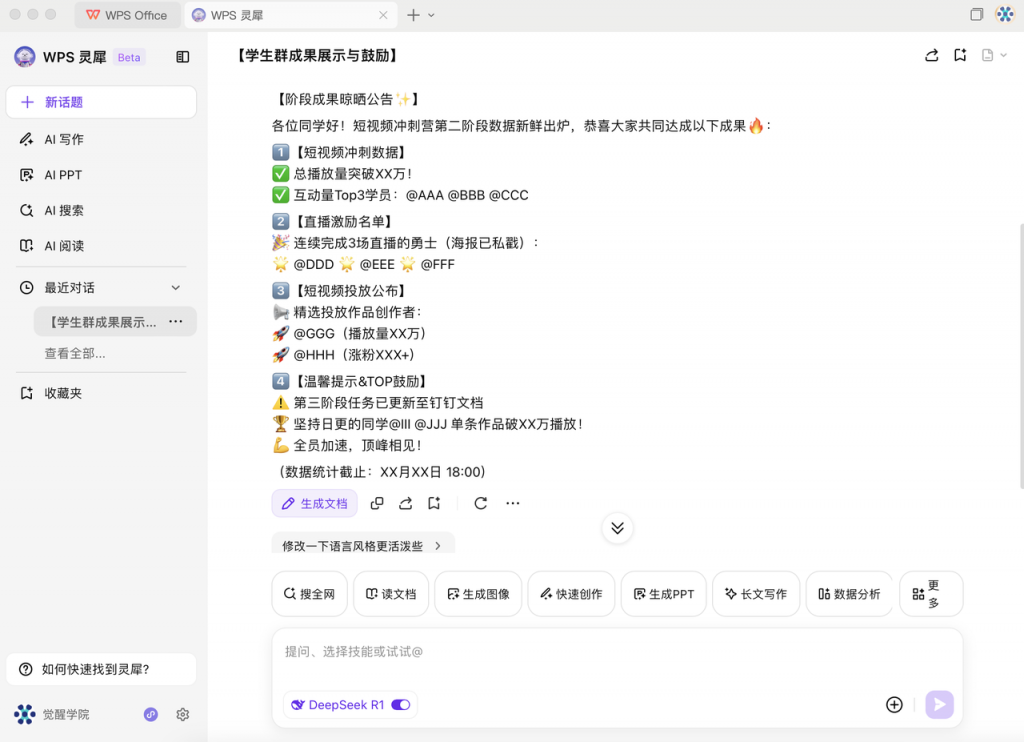Jump to bottom with double-chevron button
The image size is (1024, 742).
tap(617, 528)
